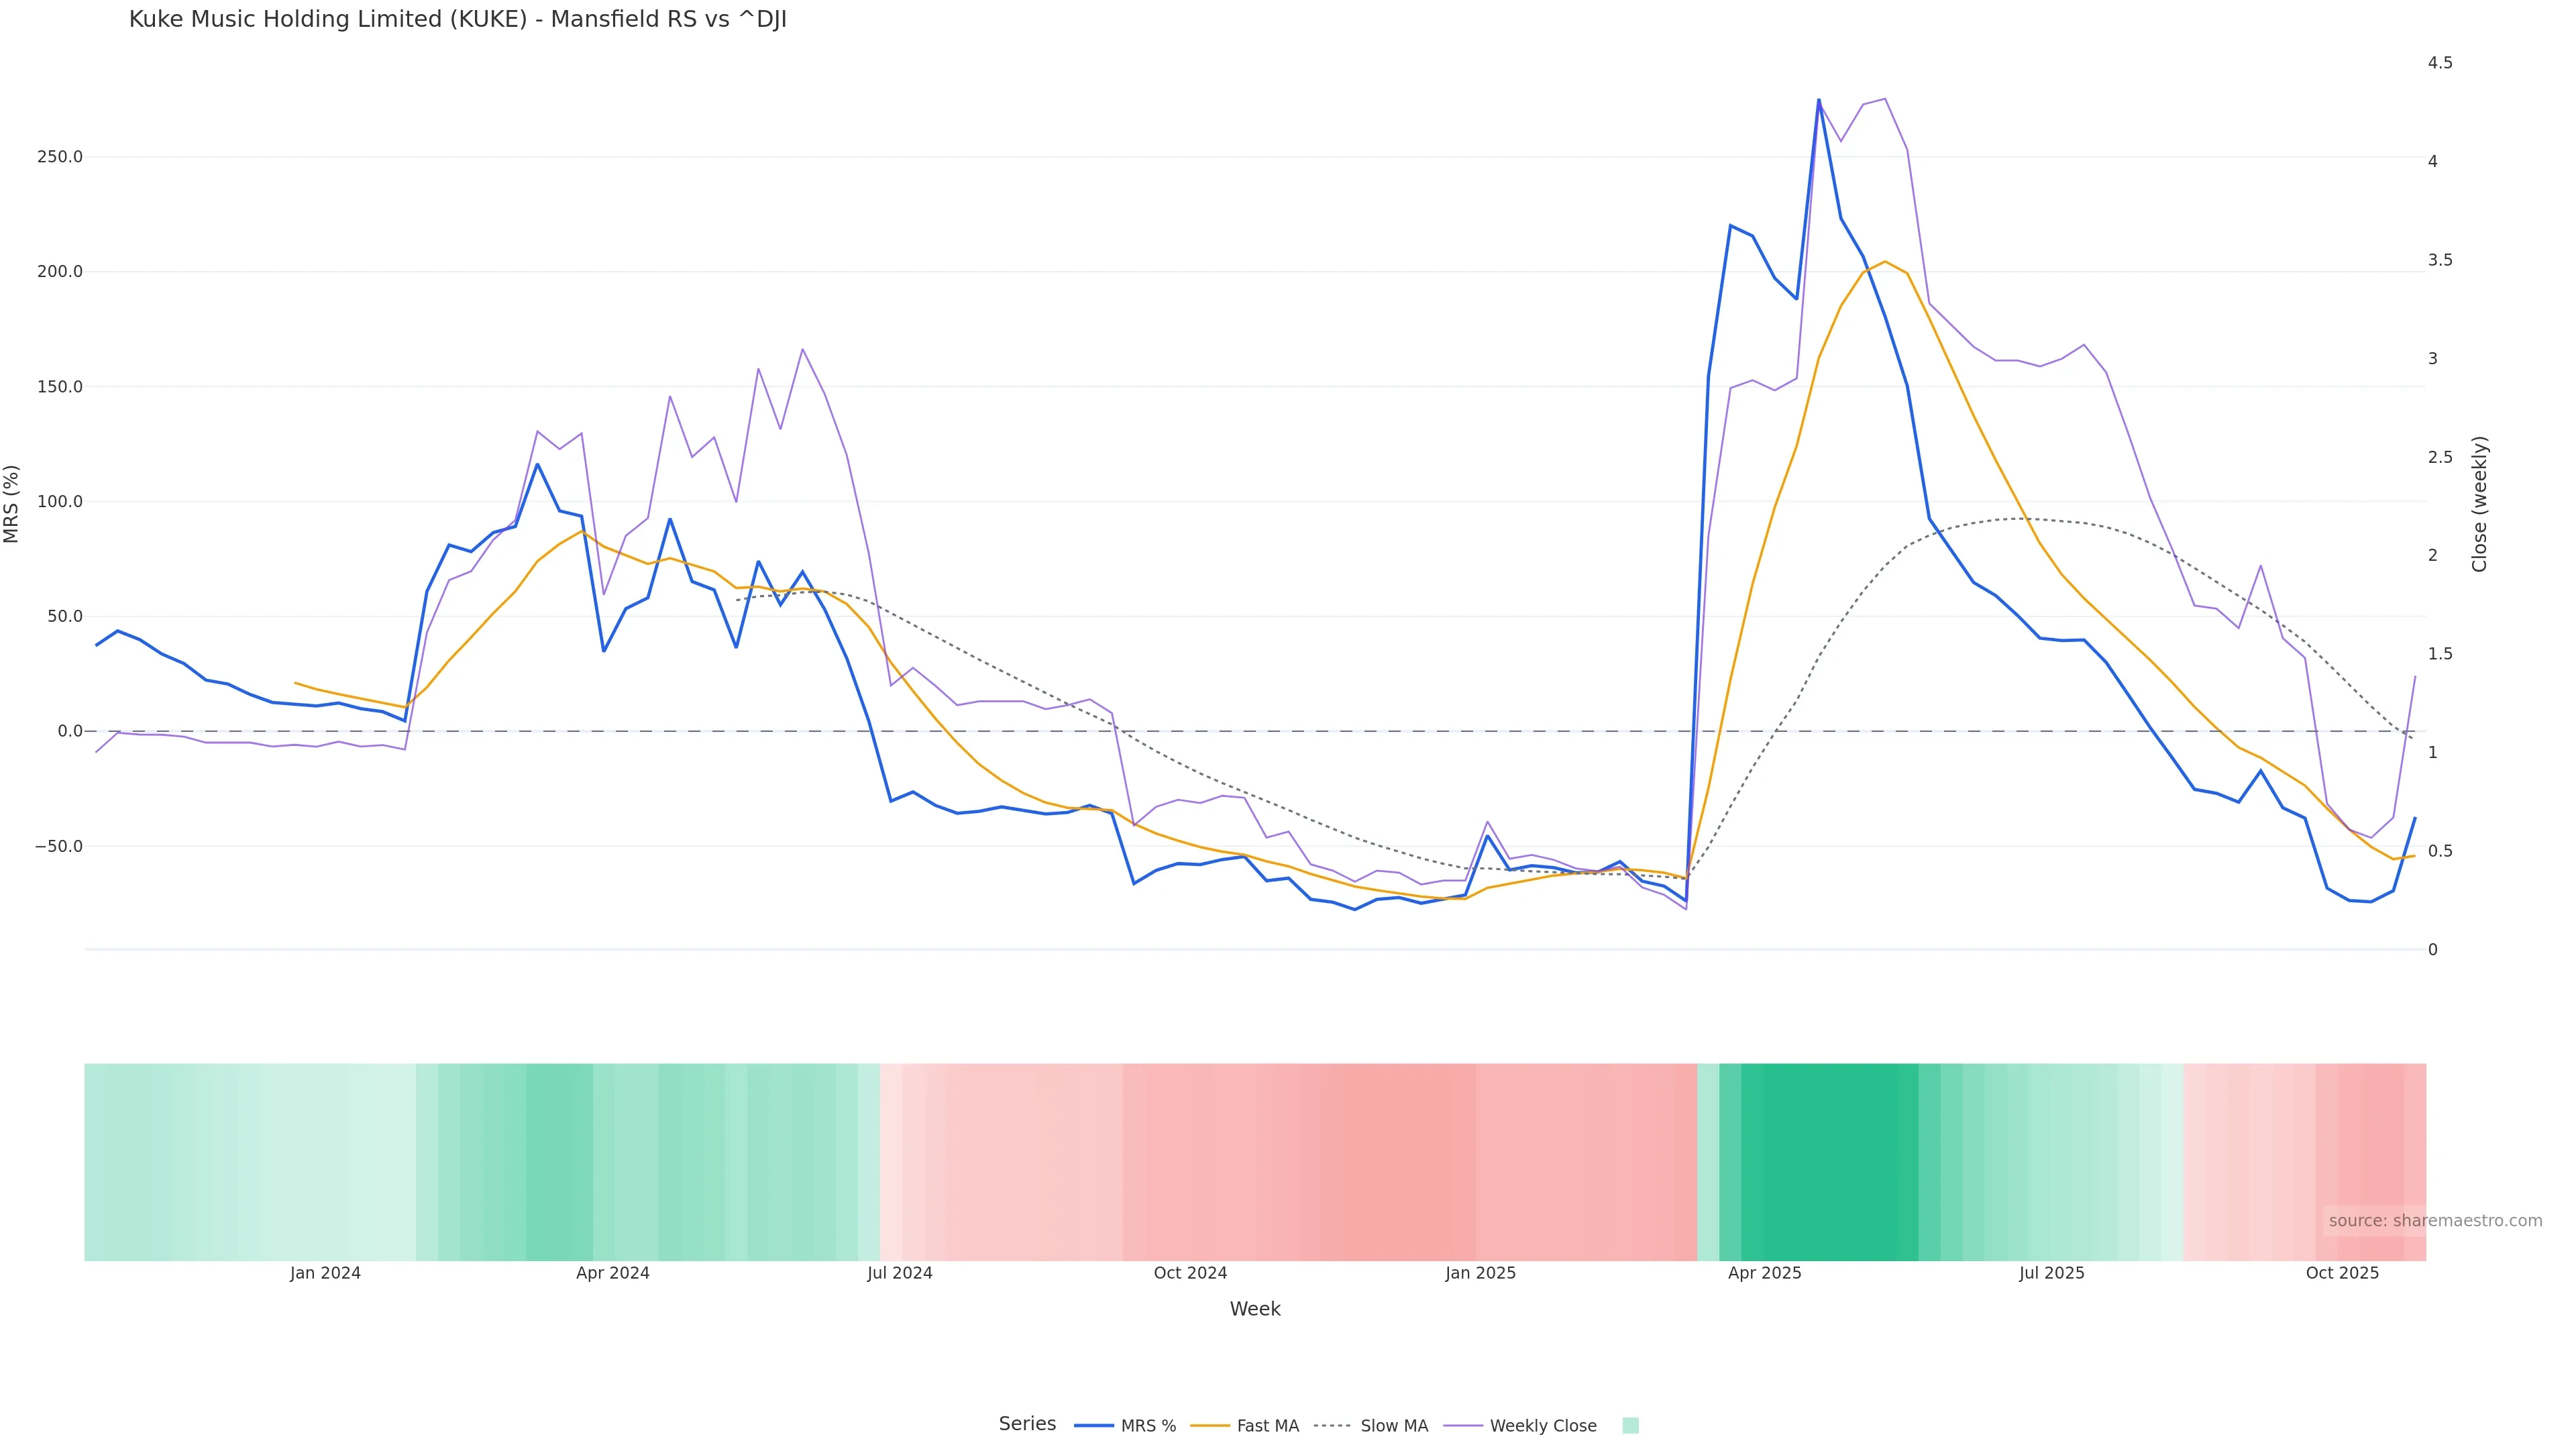The image size is (2576, 1449).
Task: Click the 250.0 tick on MRS axis
Action: tap(59, 157)
